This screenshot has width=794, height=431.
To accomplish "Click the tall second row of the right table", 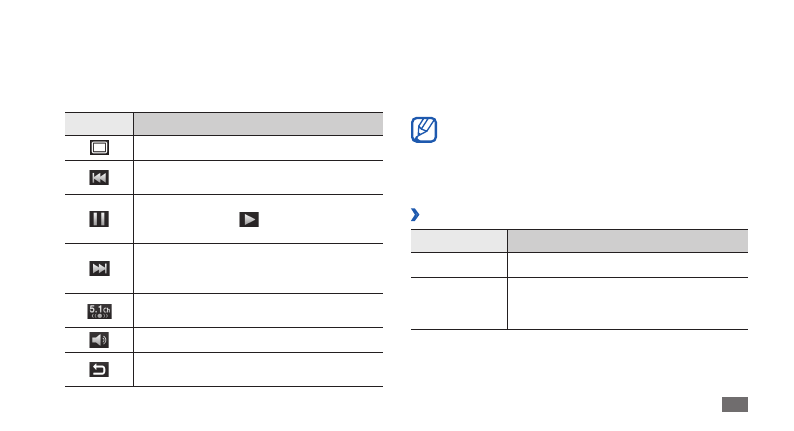I will (x=579, y=303).
